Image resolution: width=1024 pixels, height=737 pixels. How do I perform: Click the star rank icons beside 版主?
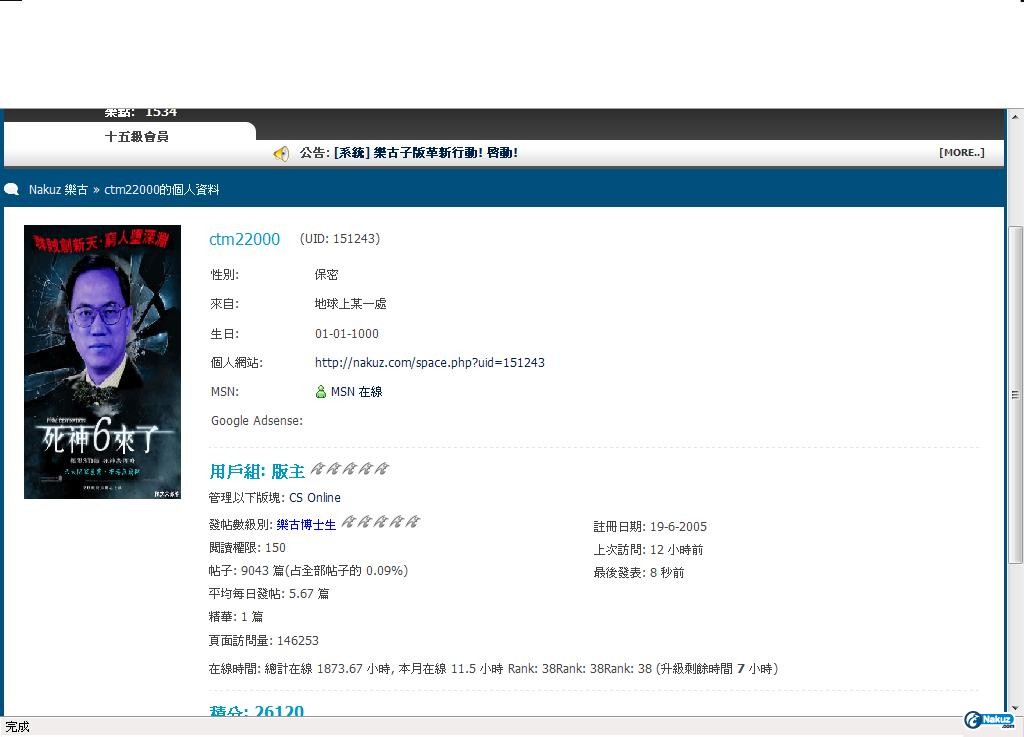[349, 469]
